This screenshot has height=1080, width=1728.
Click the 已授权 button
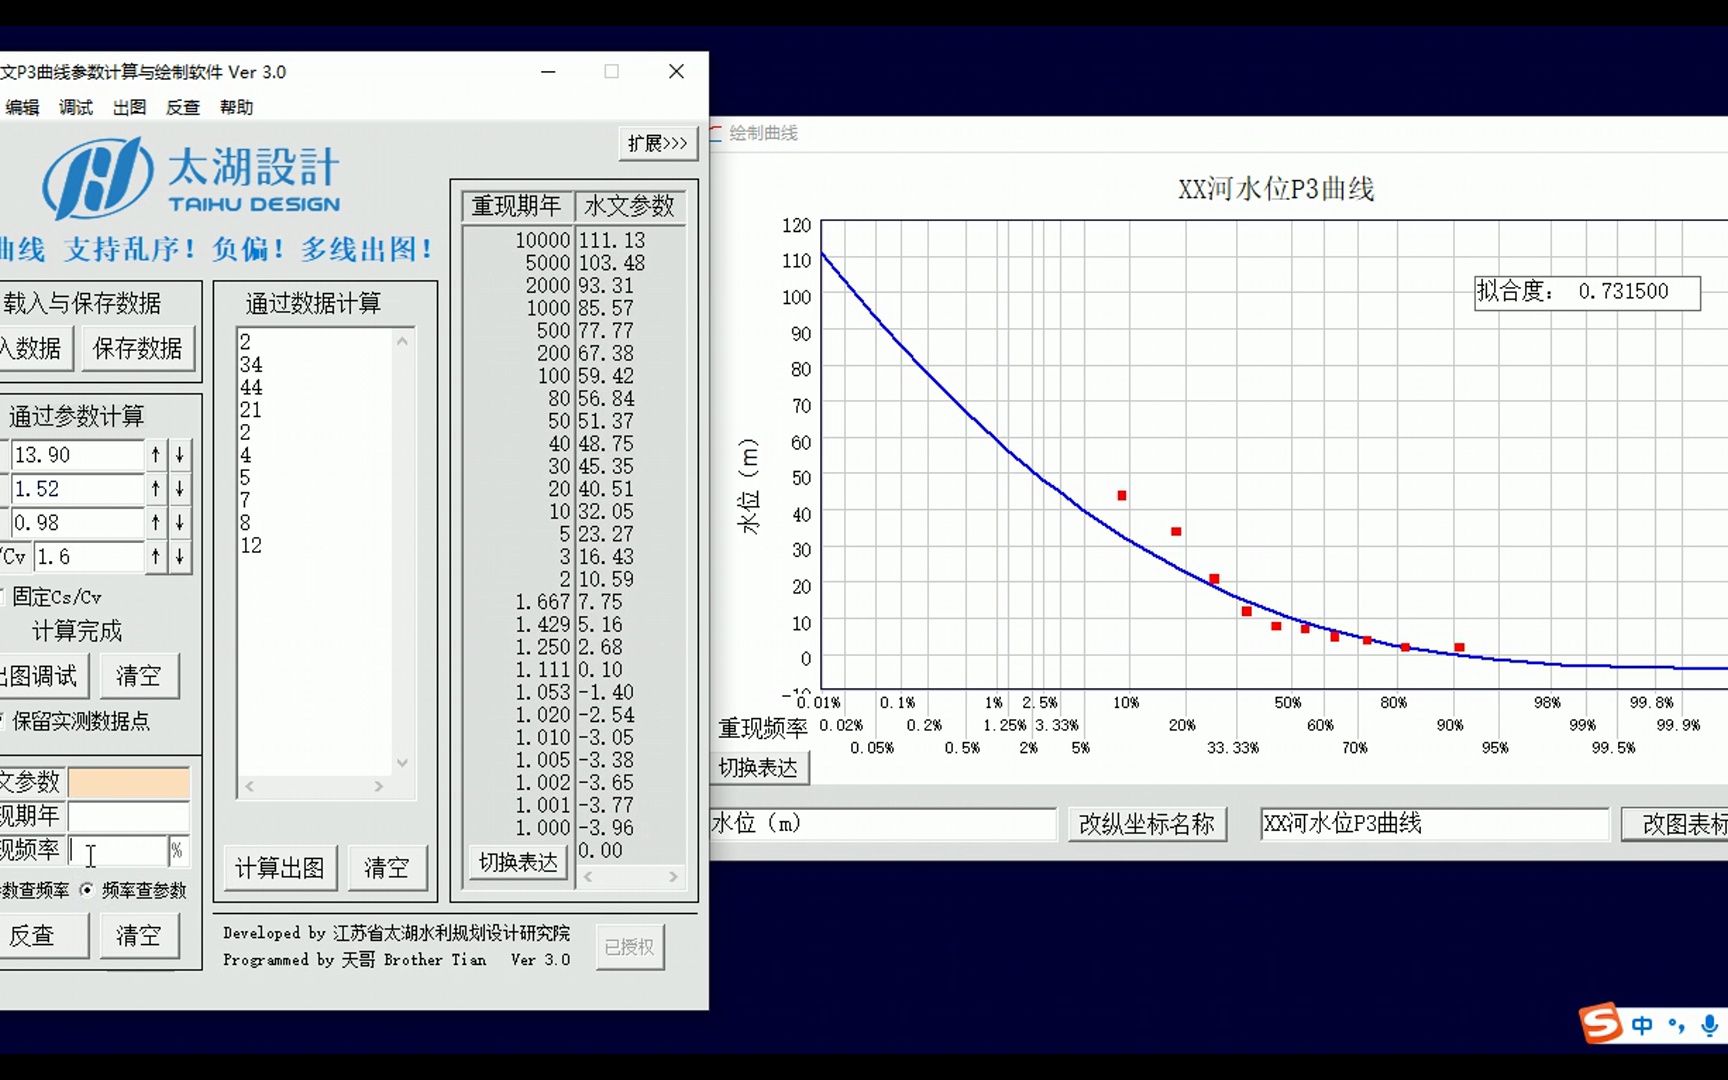pyautogui.click(x=629, y=947)
